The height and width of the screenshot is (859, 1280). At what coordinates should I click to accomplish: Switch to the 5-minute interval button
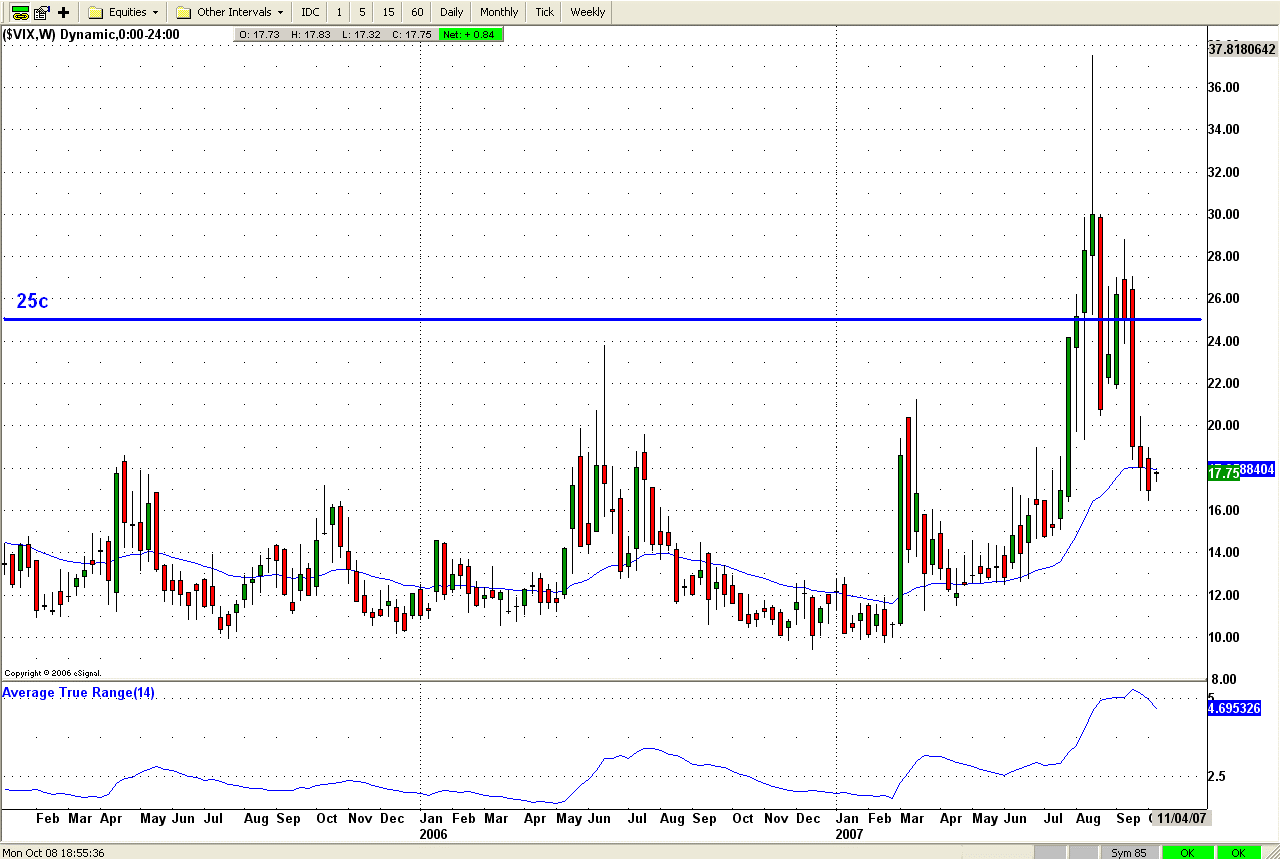click(x=361, y=12)
